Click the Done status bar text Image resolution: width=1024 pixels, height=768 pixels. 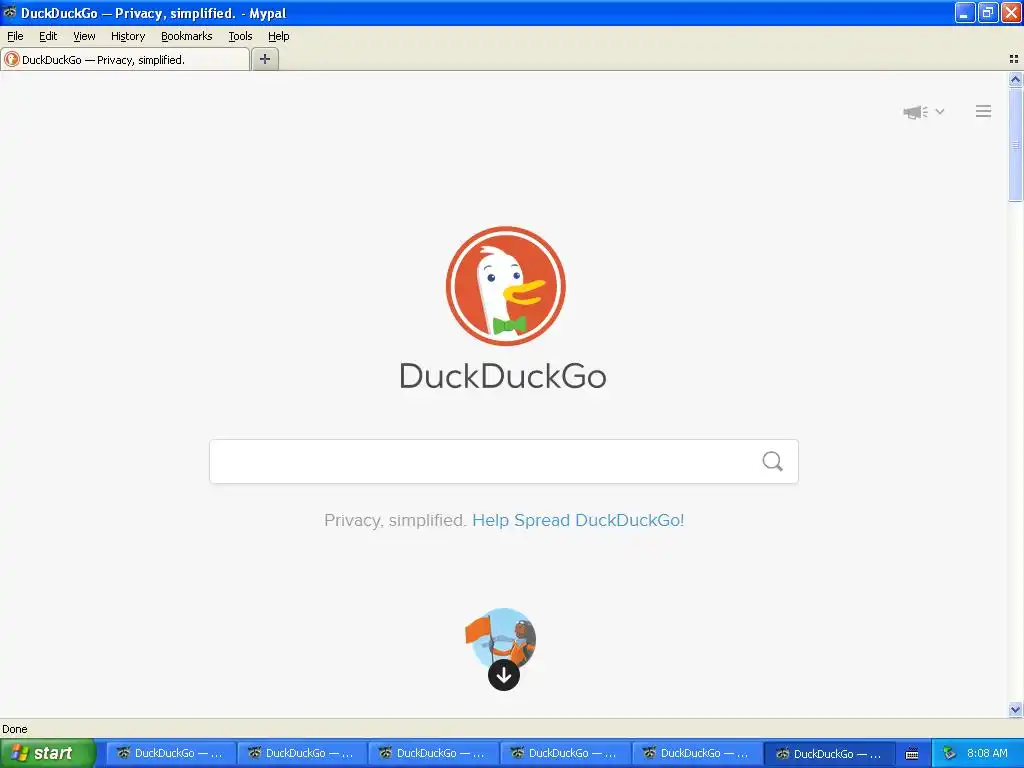(x=15, y=729)
